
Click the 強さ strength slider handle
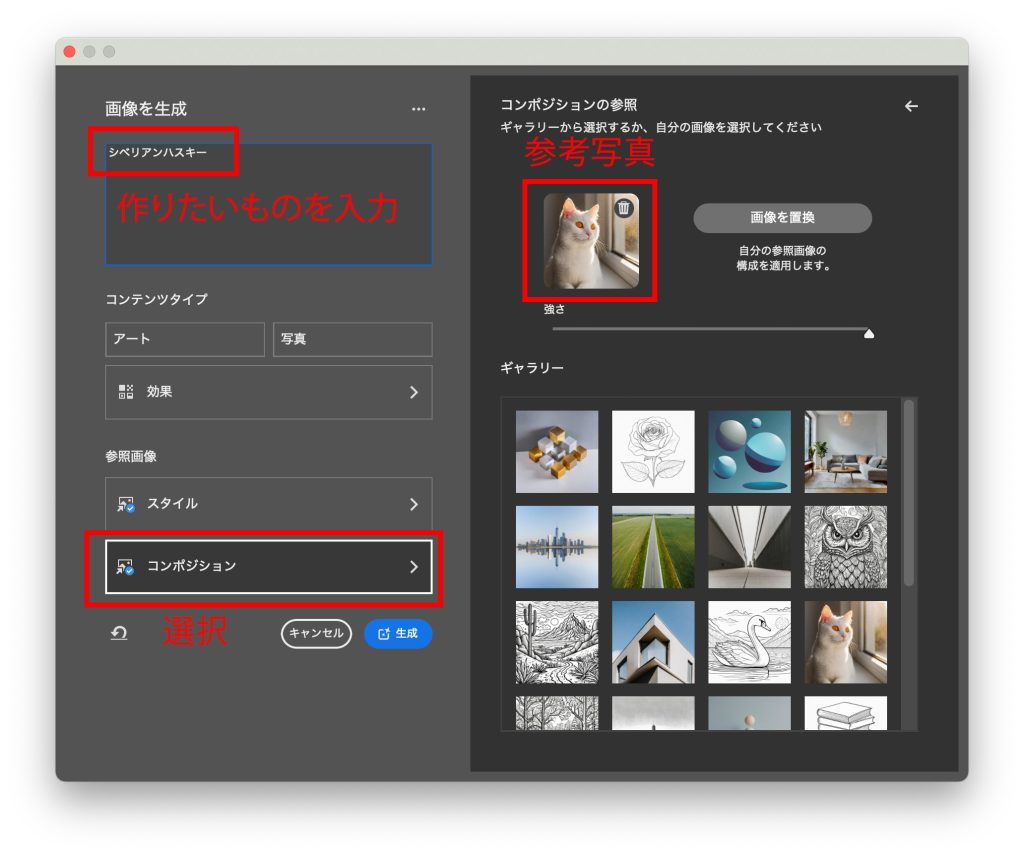[869, 334]
